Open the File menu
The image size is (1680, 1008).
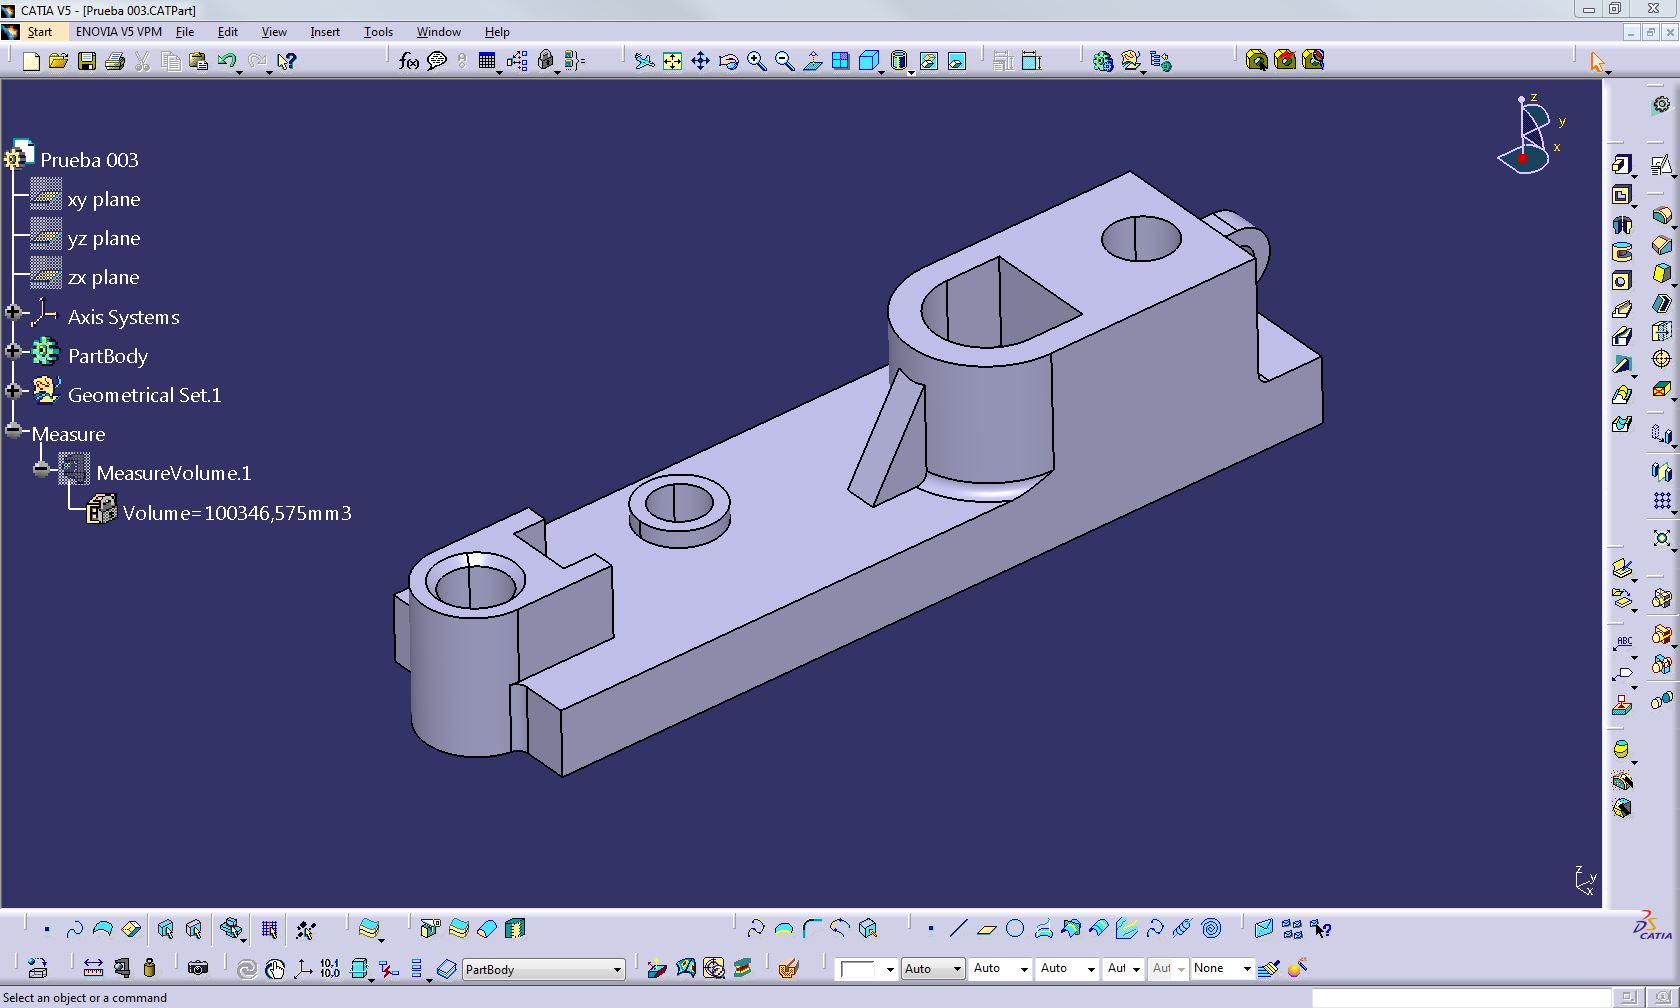point(185,32)
